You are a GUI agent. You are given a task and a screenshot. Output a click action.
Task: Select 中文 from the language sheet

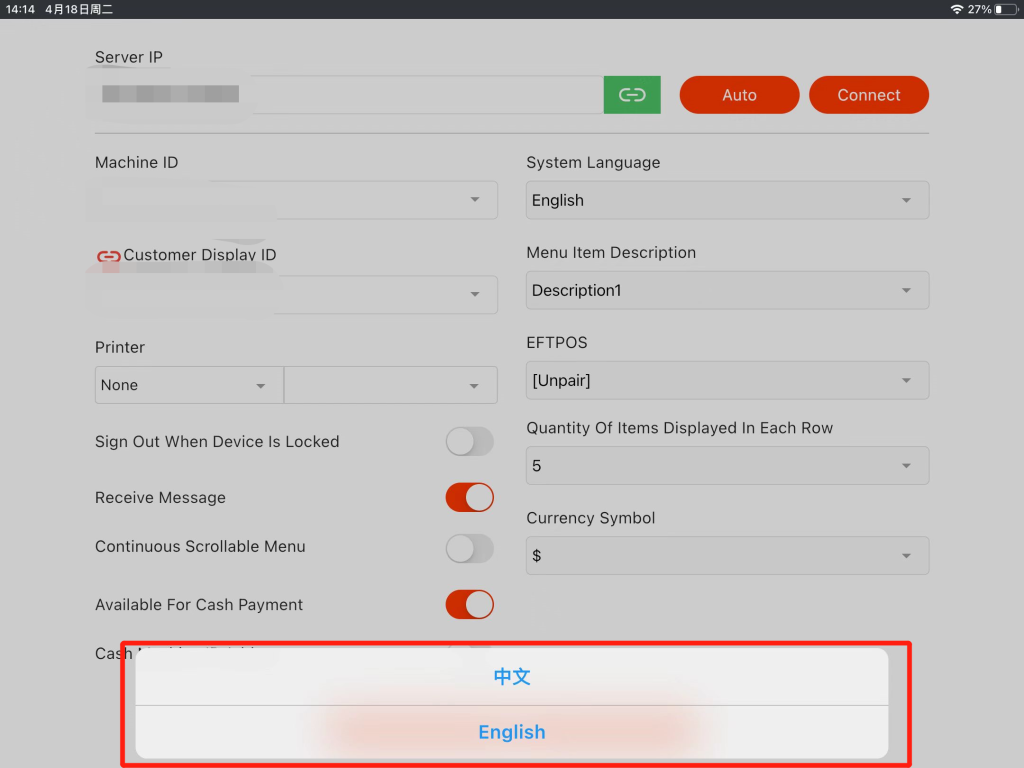coord(512,677)
